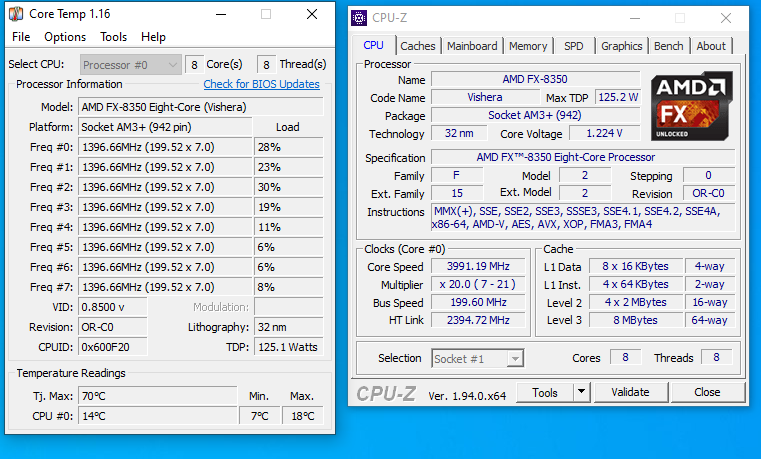
Task: Click the Core Voltage value 1.224 V
Action: (x=604, y=133)
